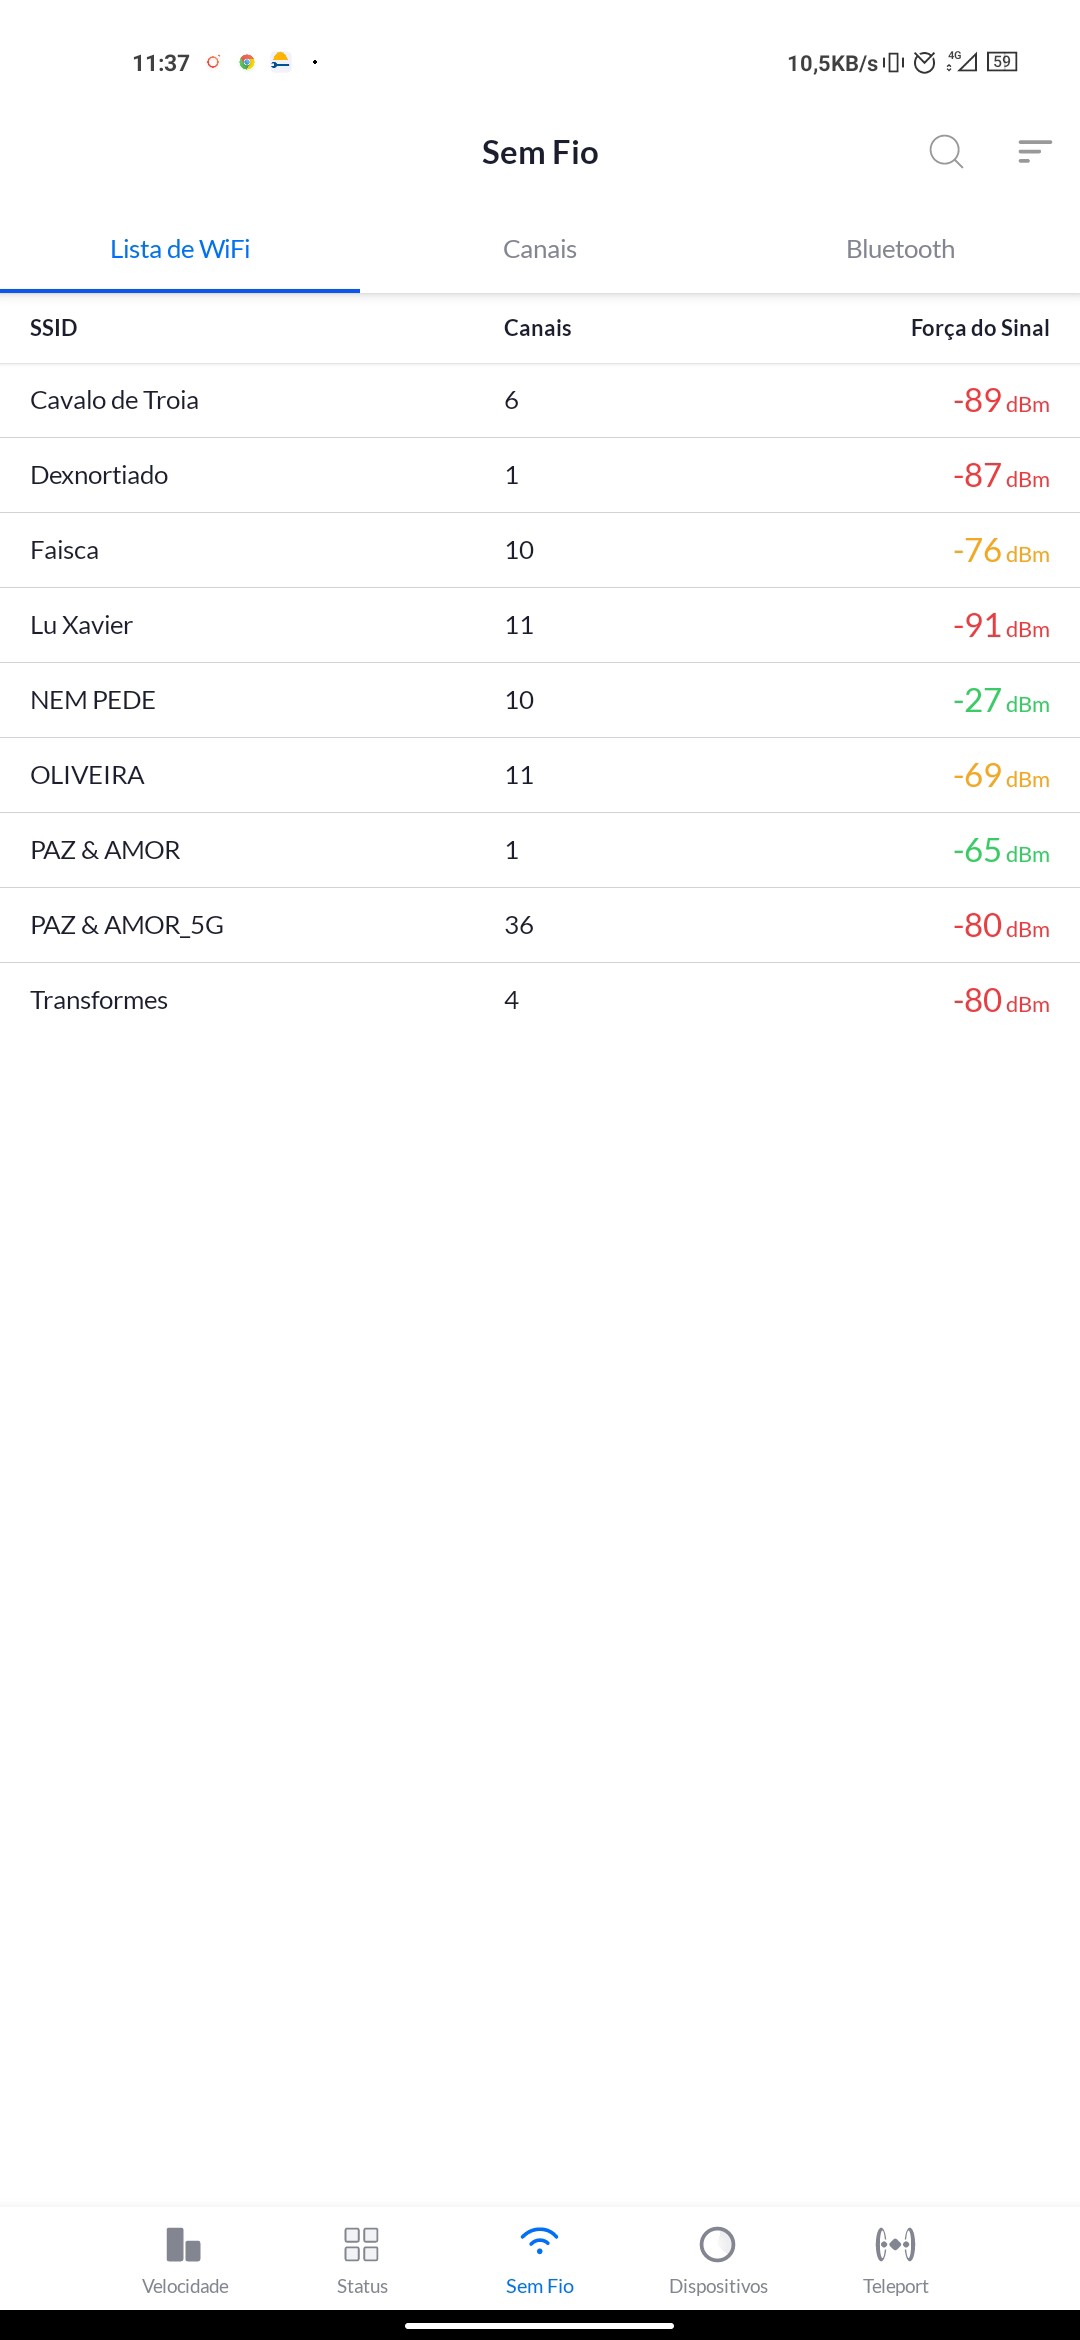Open the search magnifier icon
Screen dimensions: 1080x2340
[x=945, y=152]
